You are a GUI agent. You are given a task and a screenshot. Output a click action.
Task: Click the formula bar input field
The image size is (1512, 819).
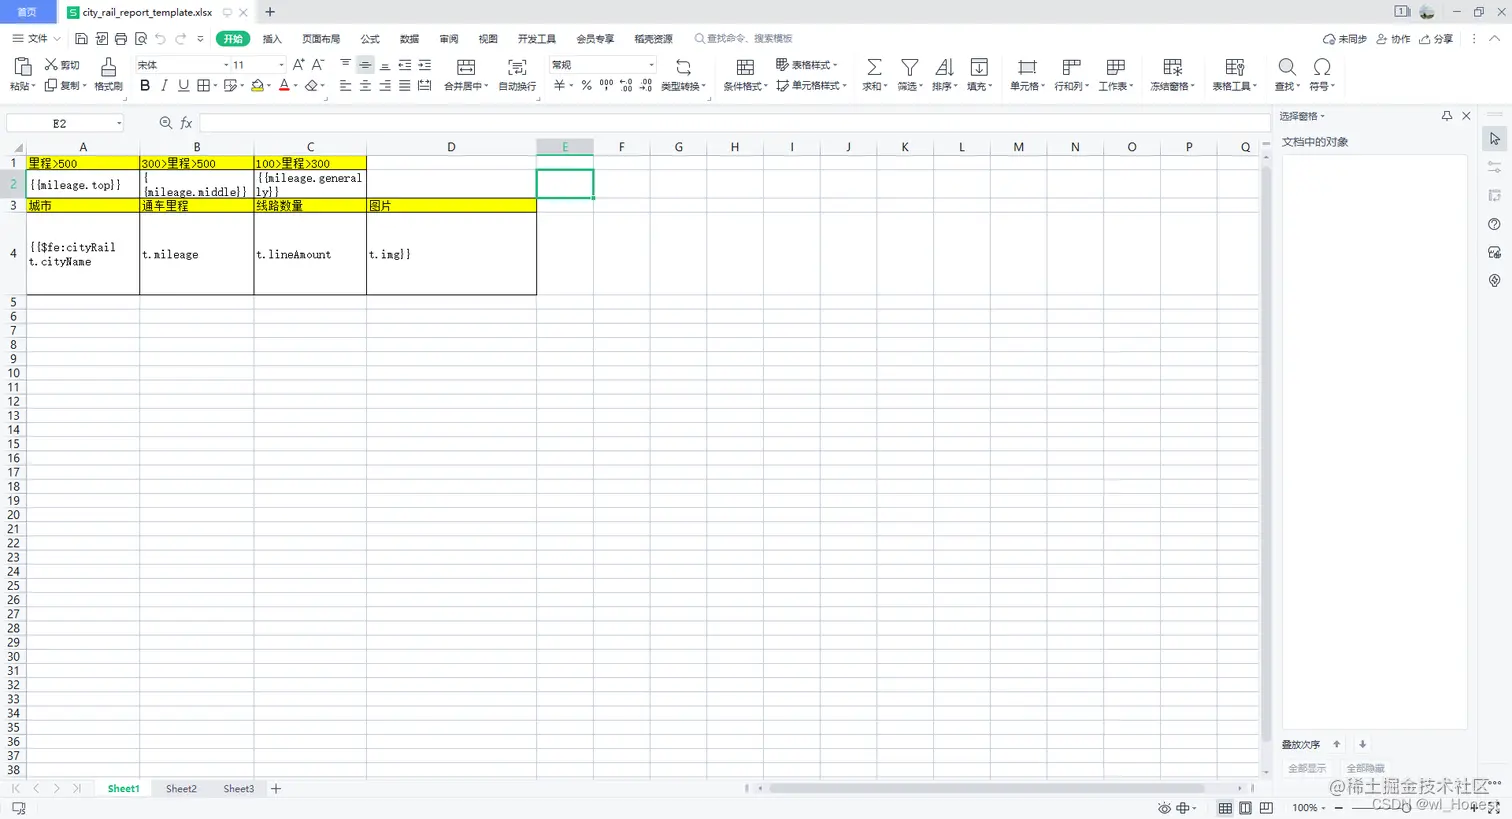click(x=735, y=123)
